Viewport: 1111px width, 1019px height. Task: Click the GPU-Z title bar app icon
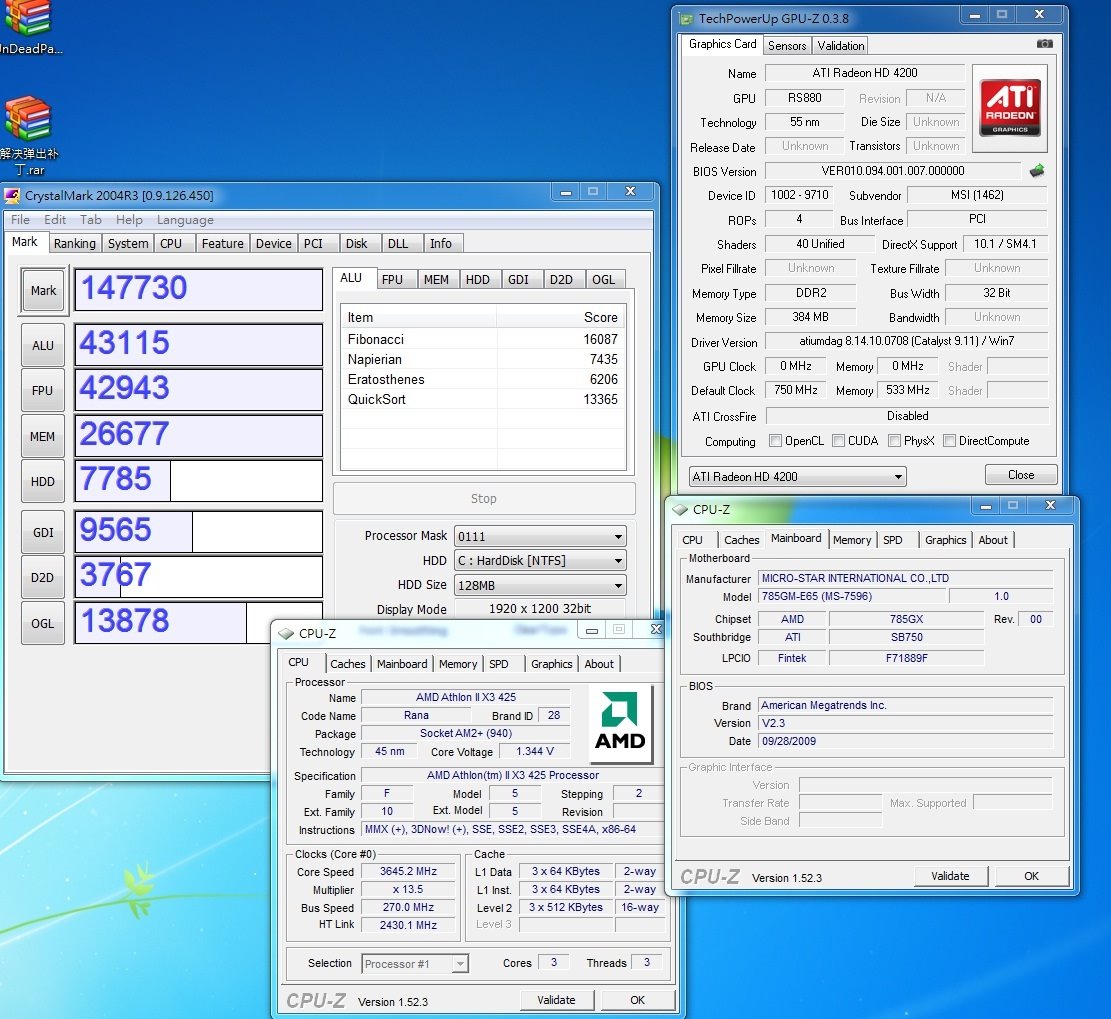686,18
